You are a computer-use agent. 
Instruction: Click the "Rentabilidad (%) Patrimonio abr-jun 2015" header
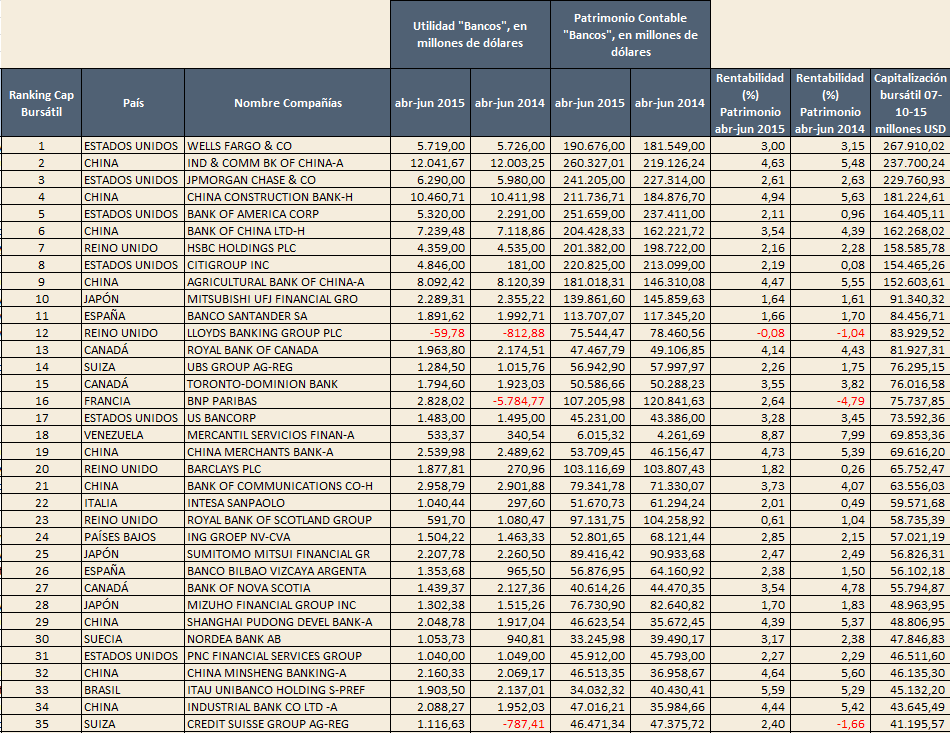pyautogui.click(x=750, y=103)
